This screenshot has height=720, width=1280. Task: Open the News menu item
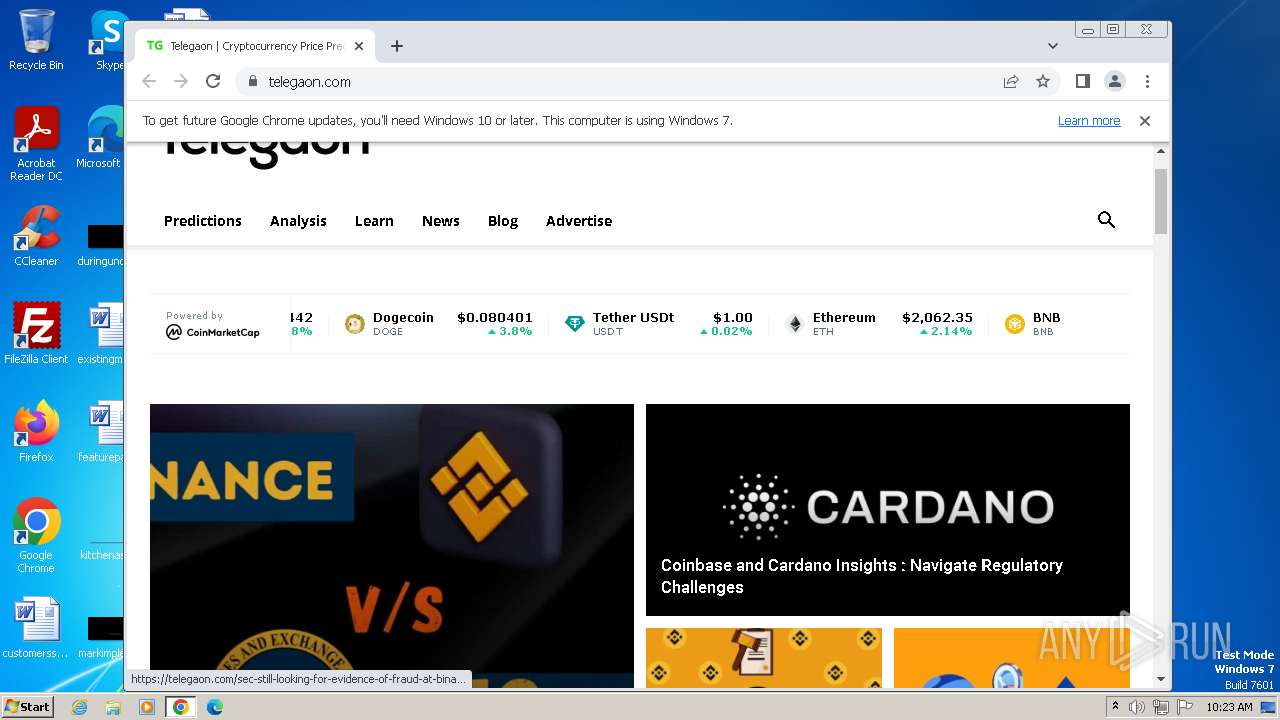point(441,221)
